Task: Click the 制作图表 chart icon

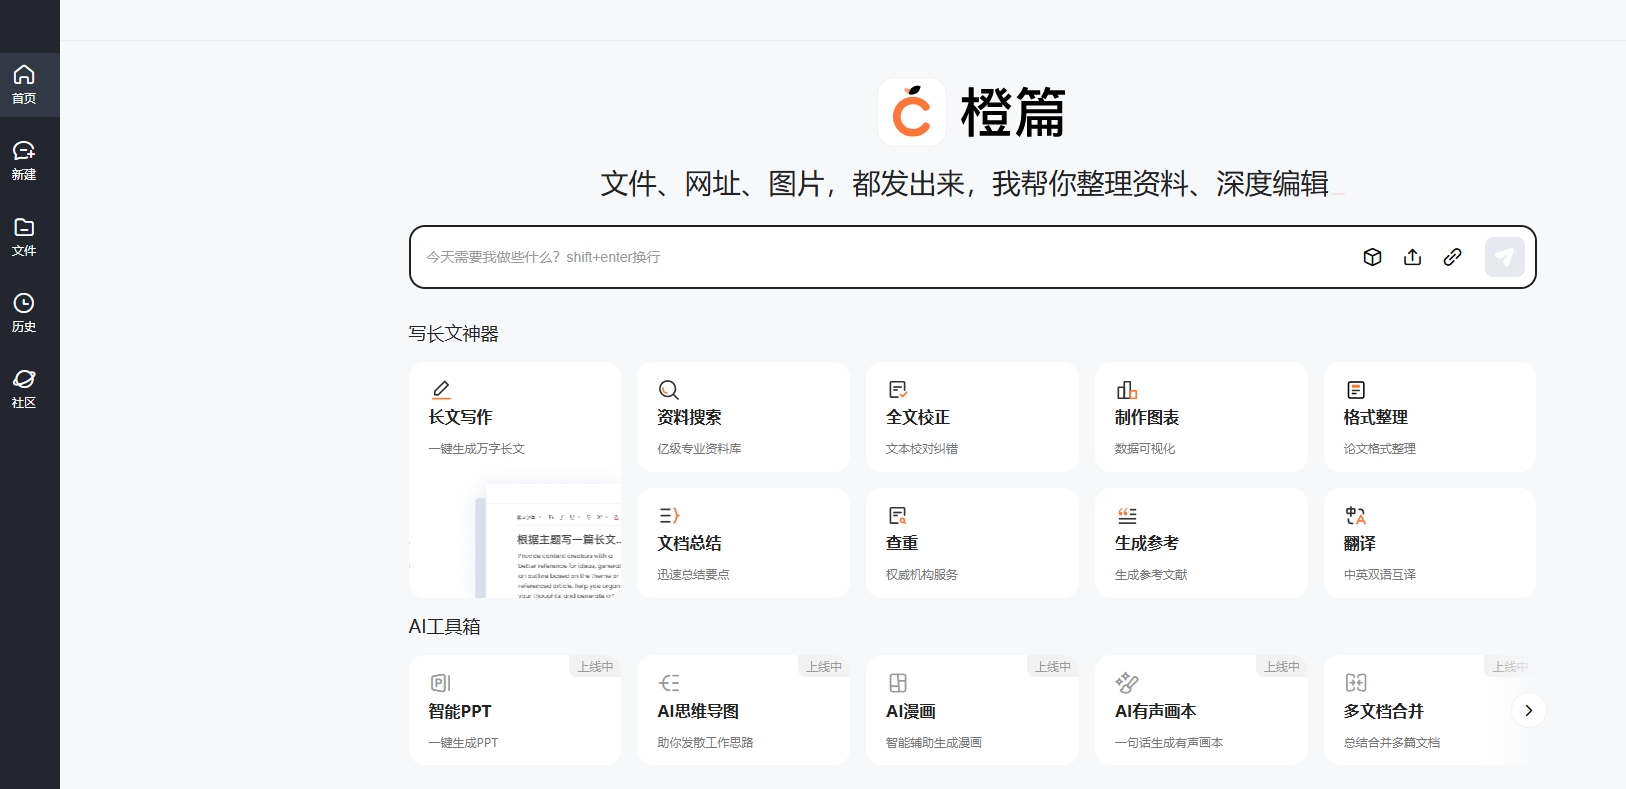Action: 1127,390
